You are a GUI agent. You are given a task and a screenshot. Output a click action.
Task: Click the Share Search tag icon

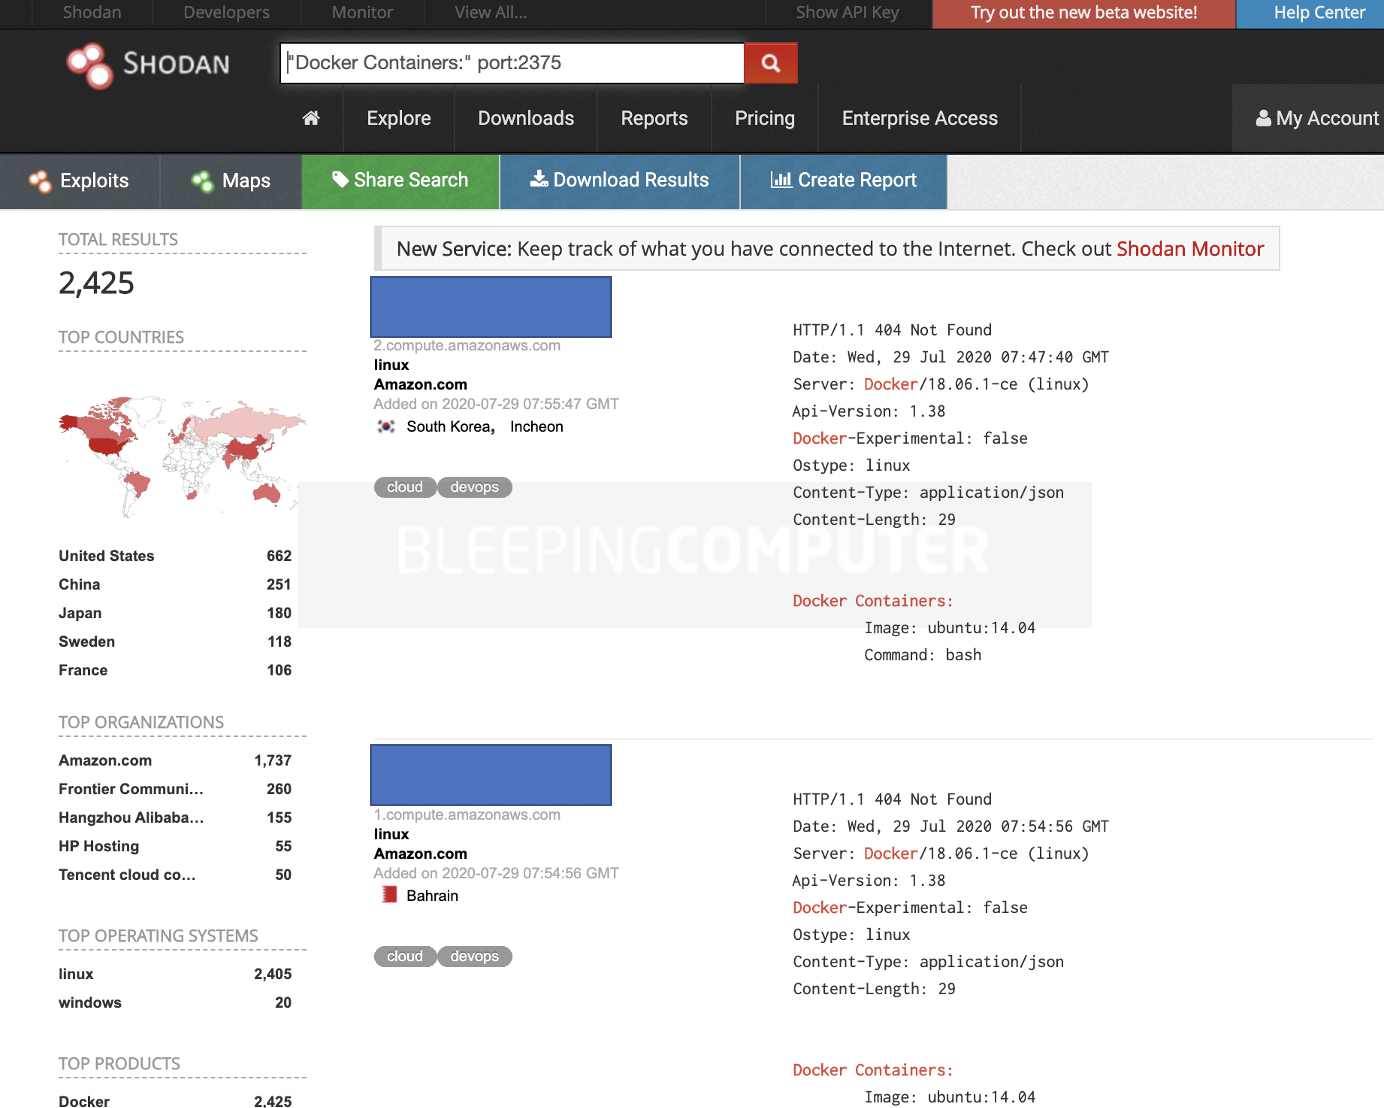pyautogui.click(x=340, y=180)
